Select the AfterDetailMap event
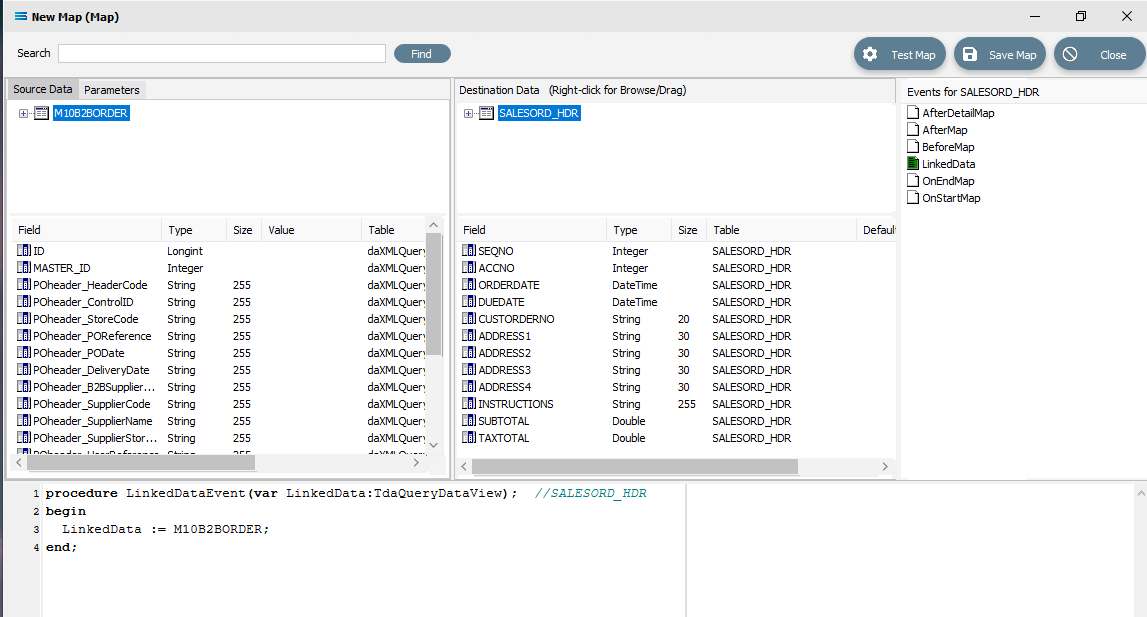Screen dimensions: 1147x617 pyautogui.click(x=958, y=113)
